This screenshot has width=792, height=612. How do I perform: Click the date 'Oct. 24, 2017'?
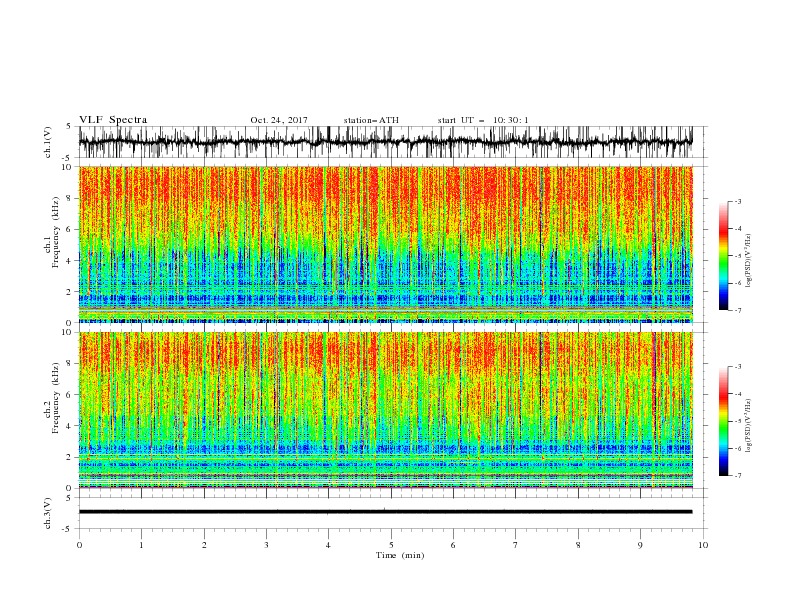[x=279, y=120]
